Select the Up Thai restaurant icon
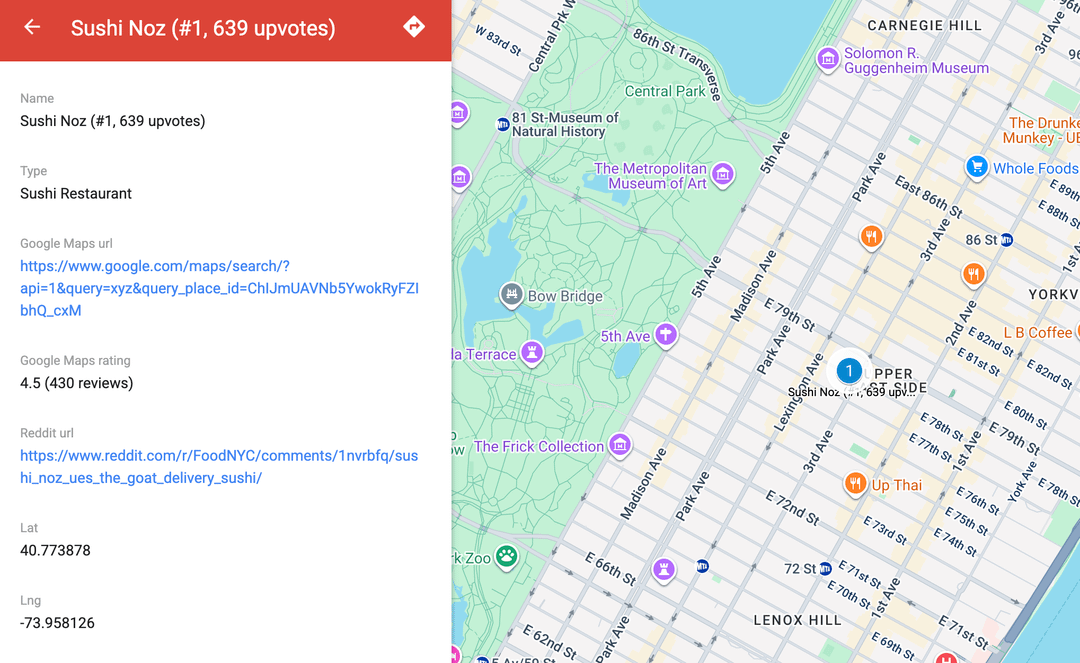This screenshot has height=663, width=1080. click(x=855, y=485)
